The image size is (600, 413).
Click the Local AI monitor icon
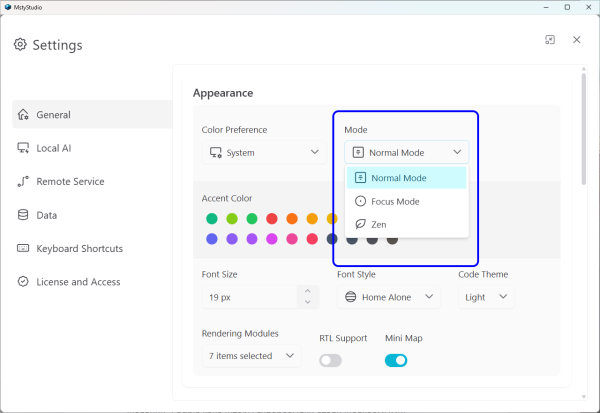(x=23, y=148)
